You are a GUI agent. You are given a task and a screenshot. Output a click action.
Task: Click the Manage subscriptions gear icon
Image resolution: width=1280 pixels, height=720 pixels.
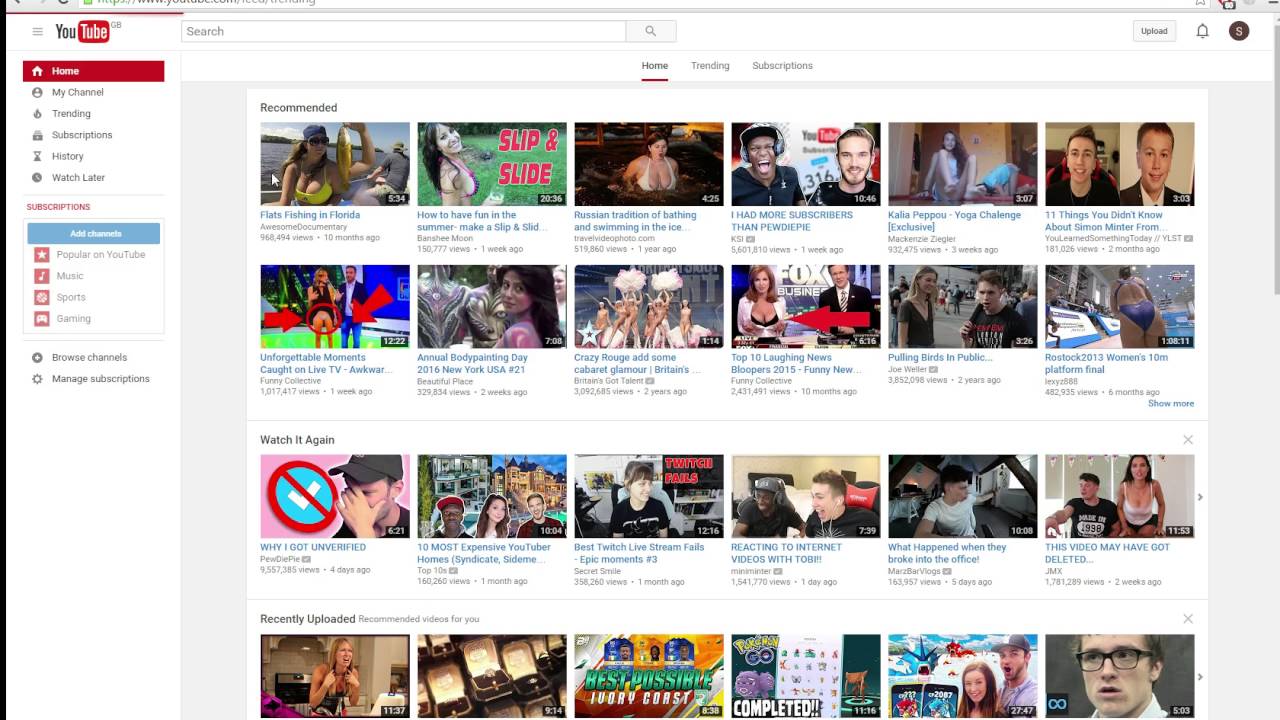coord(37,379)
